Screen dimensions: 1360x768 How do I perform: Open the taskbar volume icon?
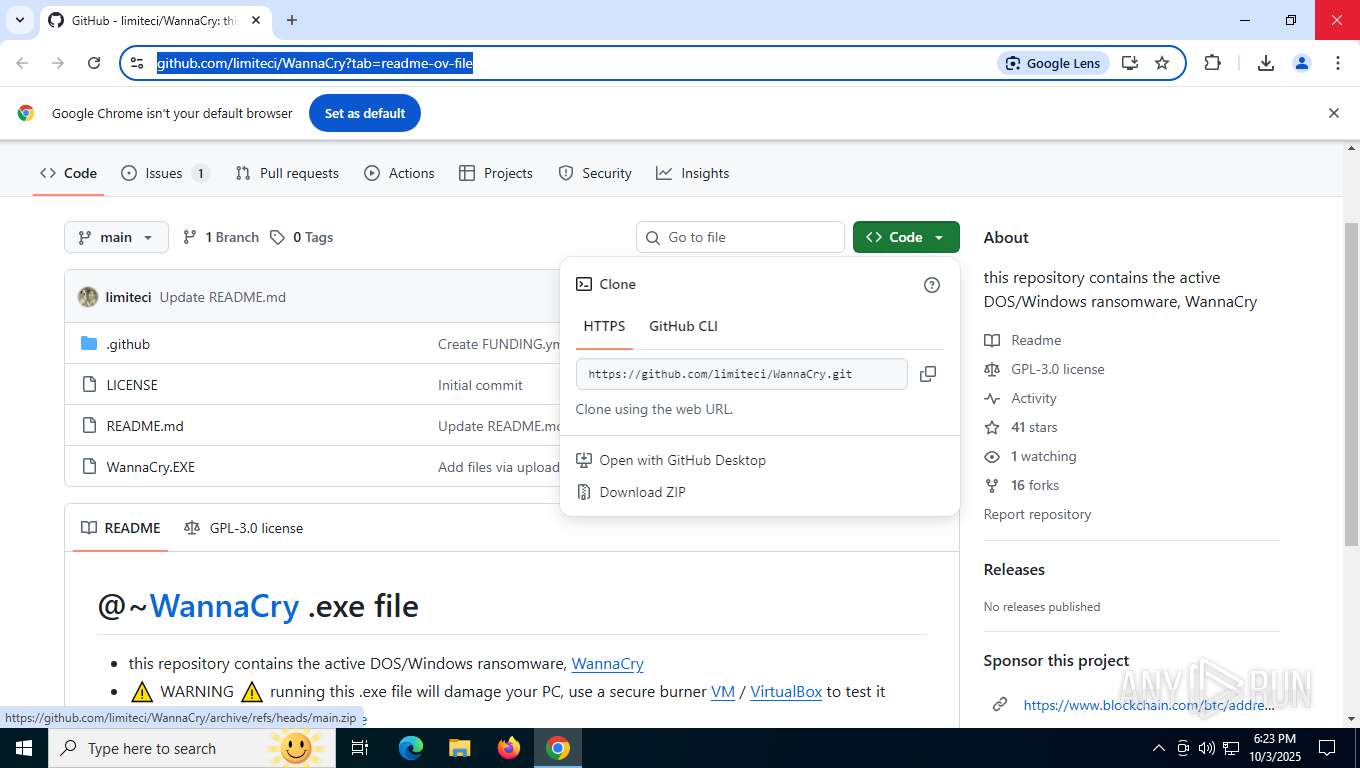click(1207, 748)
